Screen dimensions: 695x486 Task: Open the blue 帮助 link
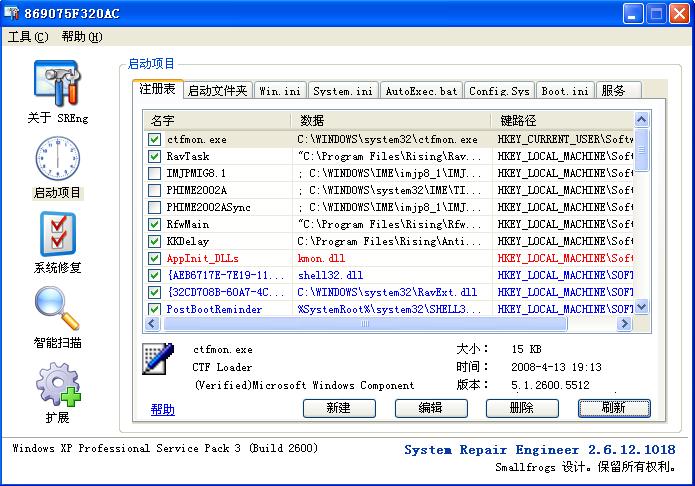pyautogui.click(x=163, y=409)
